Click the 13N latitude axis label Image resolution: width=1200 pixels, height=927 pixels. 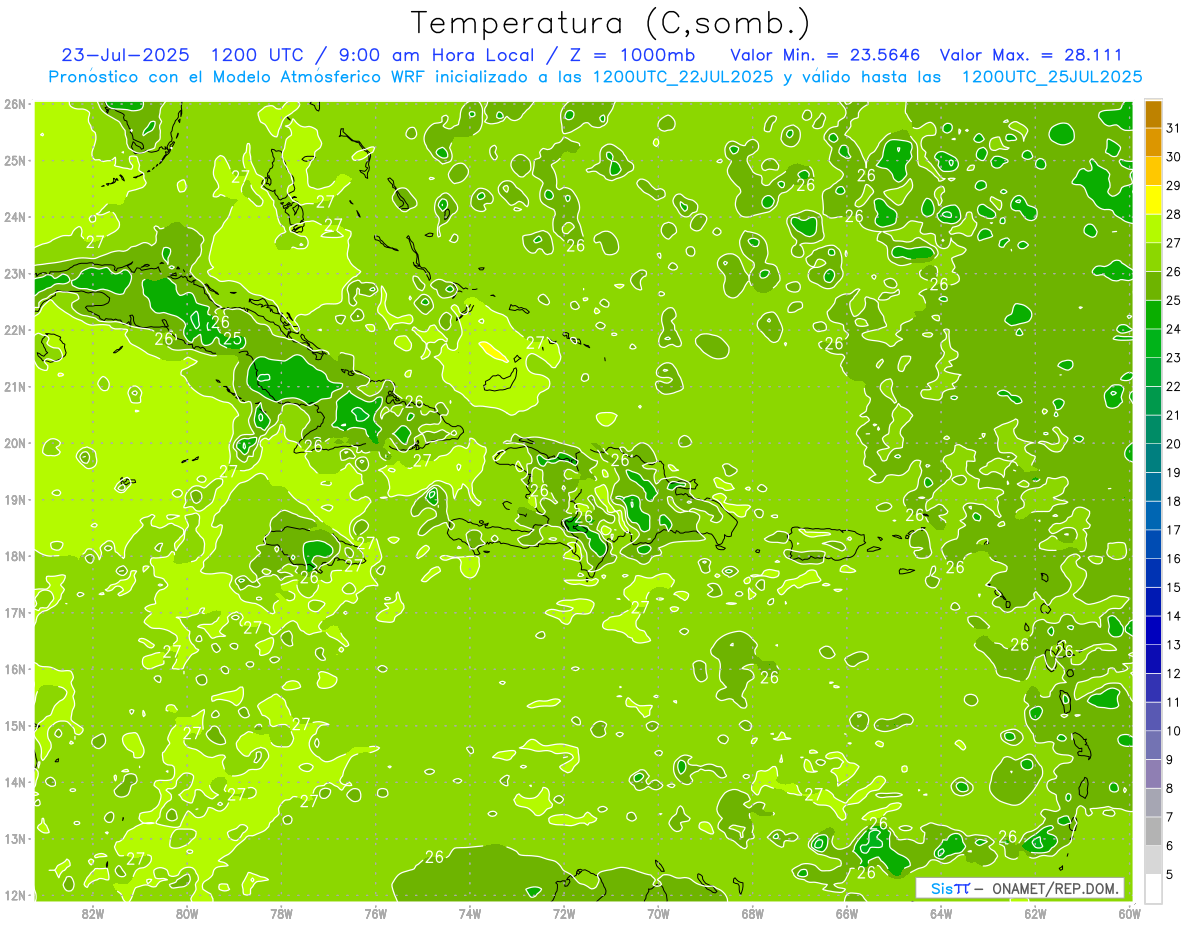[x=15, y=838]
